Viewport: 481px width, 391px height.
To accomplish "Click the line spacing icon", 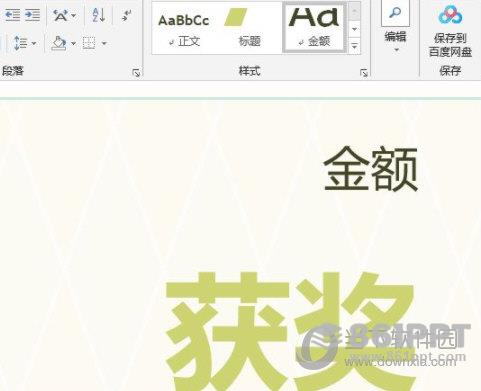I will pos(21,43).
